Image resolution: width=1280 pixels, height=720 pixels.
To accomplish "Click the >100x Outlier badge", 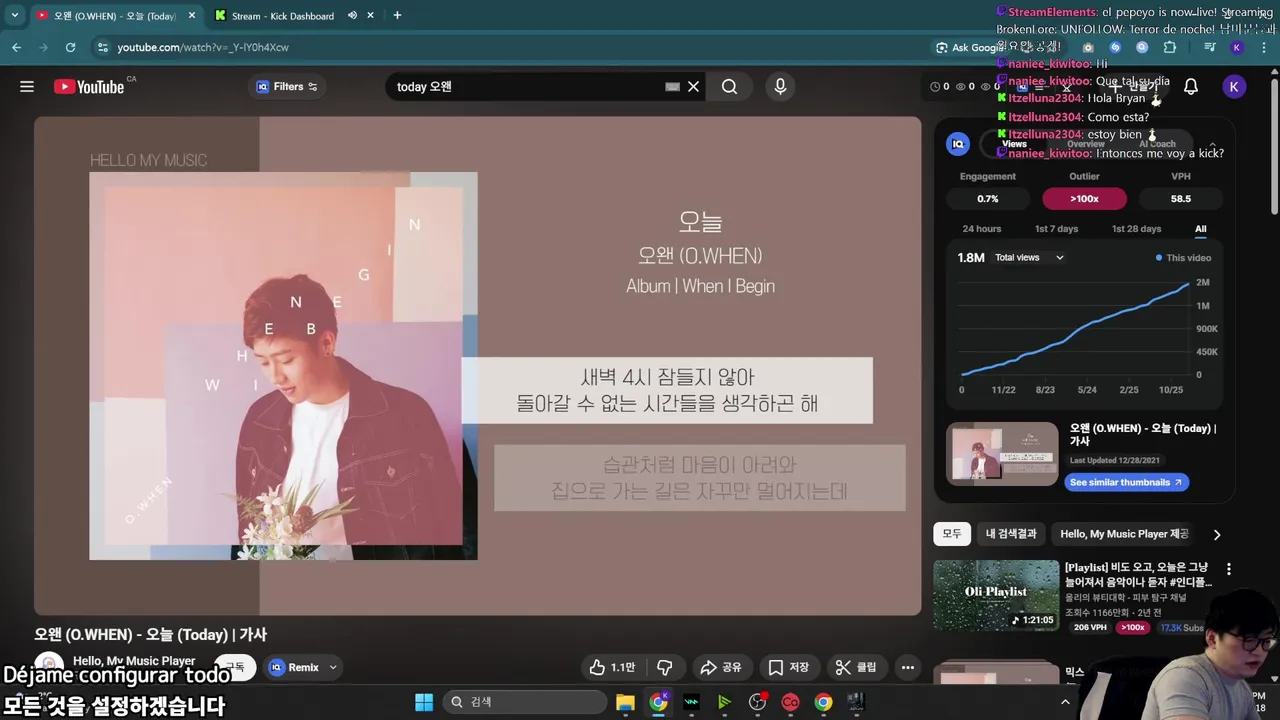I will (x=1084, y=199).
